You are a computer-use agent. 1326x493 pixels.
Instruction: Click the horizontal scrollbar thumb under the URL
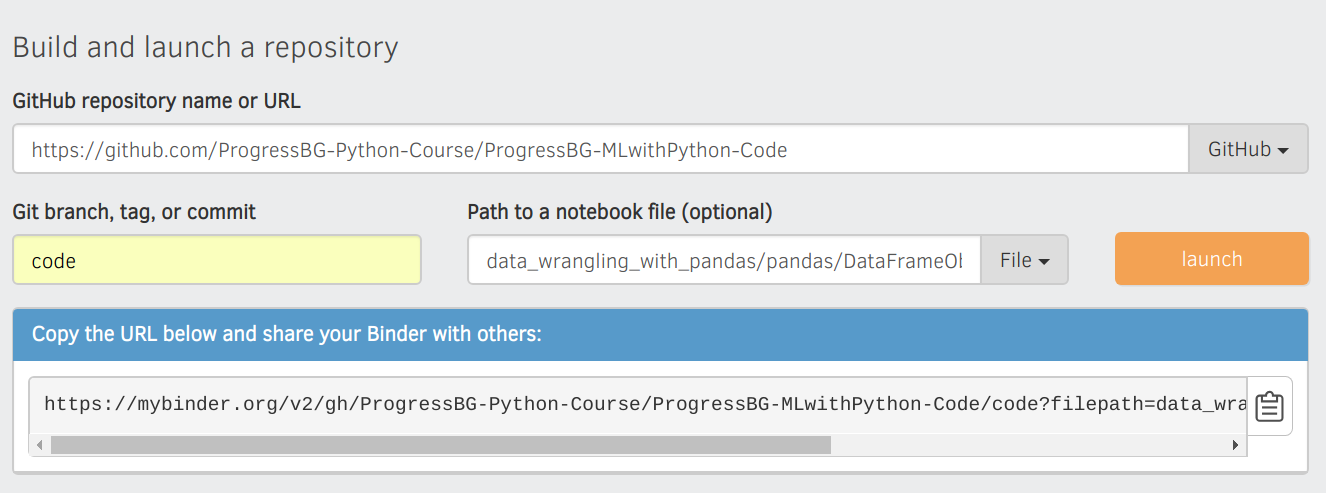pyautogui.click(x=440, y=445)
